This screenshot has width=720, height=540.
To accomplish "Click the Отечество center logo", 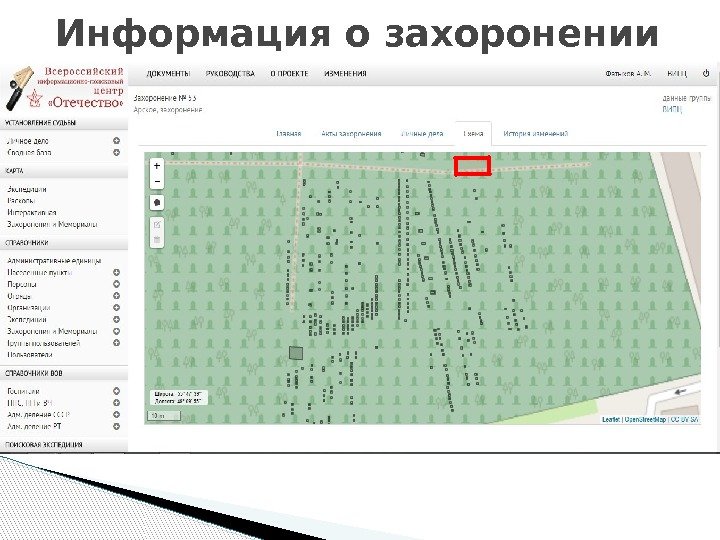I will (x=64, y=89).
